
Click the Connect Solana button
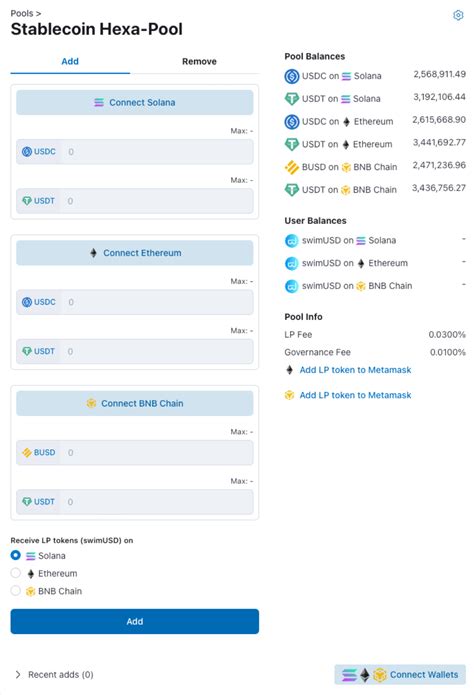[x=135, y=102]
